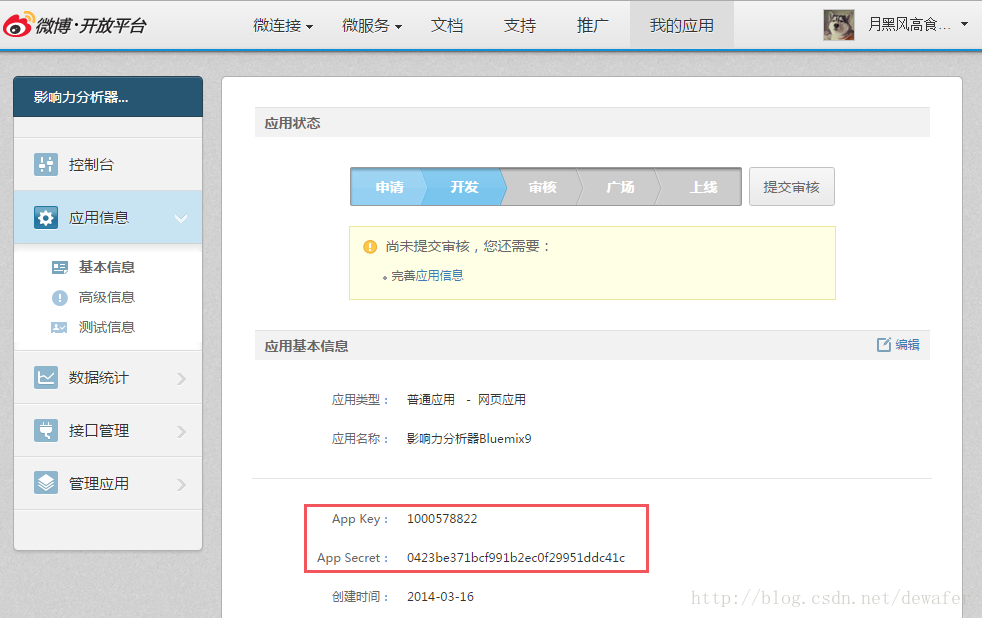Screen dimensions: 982x618
Task: Collapse the 应用信息 section chevron
Action: pos(181,219)
